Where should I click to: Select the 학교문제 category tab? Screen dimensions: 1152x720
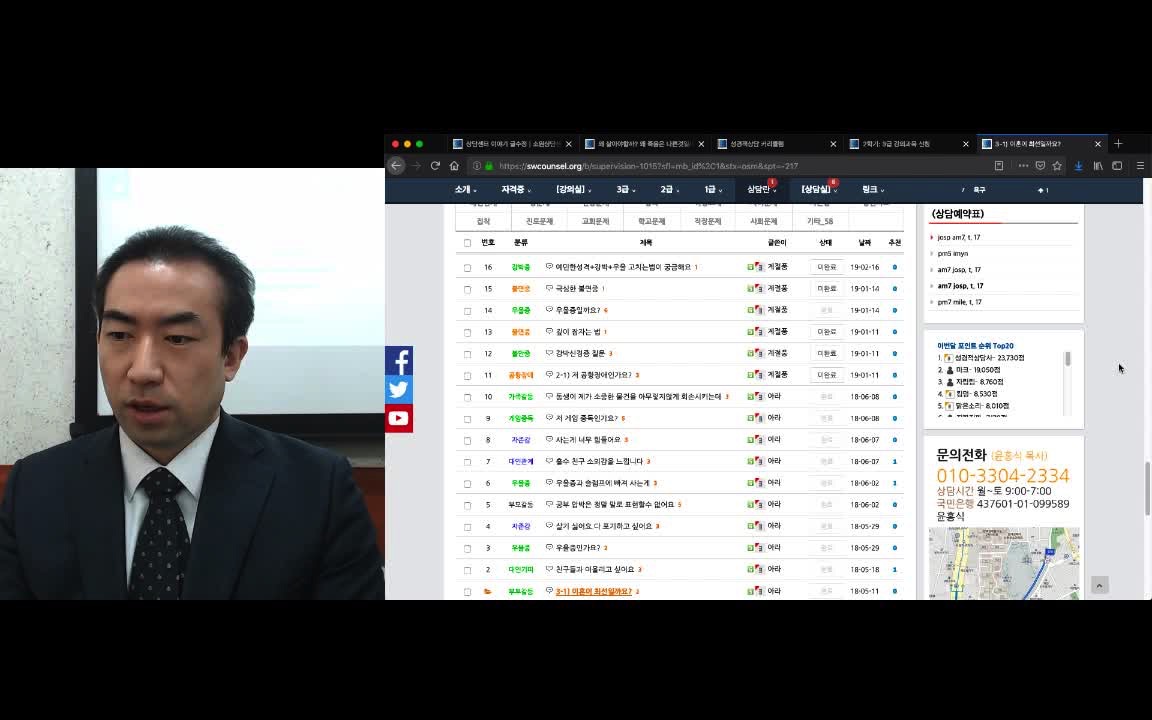click(651, 221)
